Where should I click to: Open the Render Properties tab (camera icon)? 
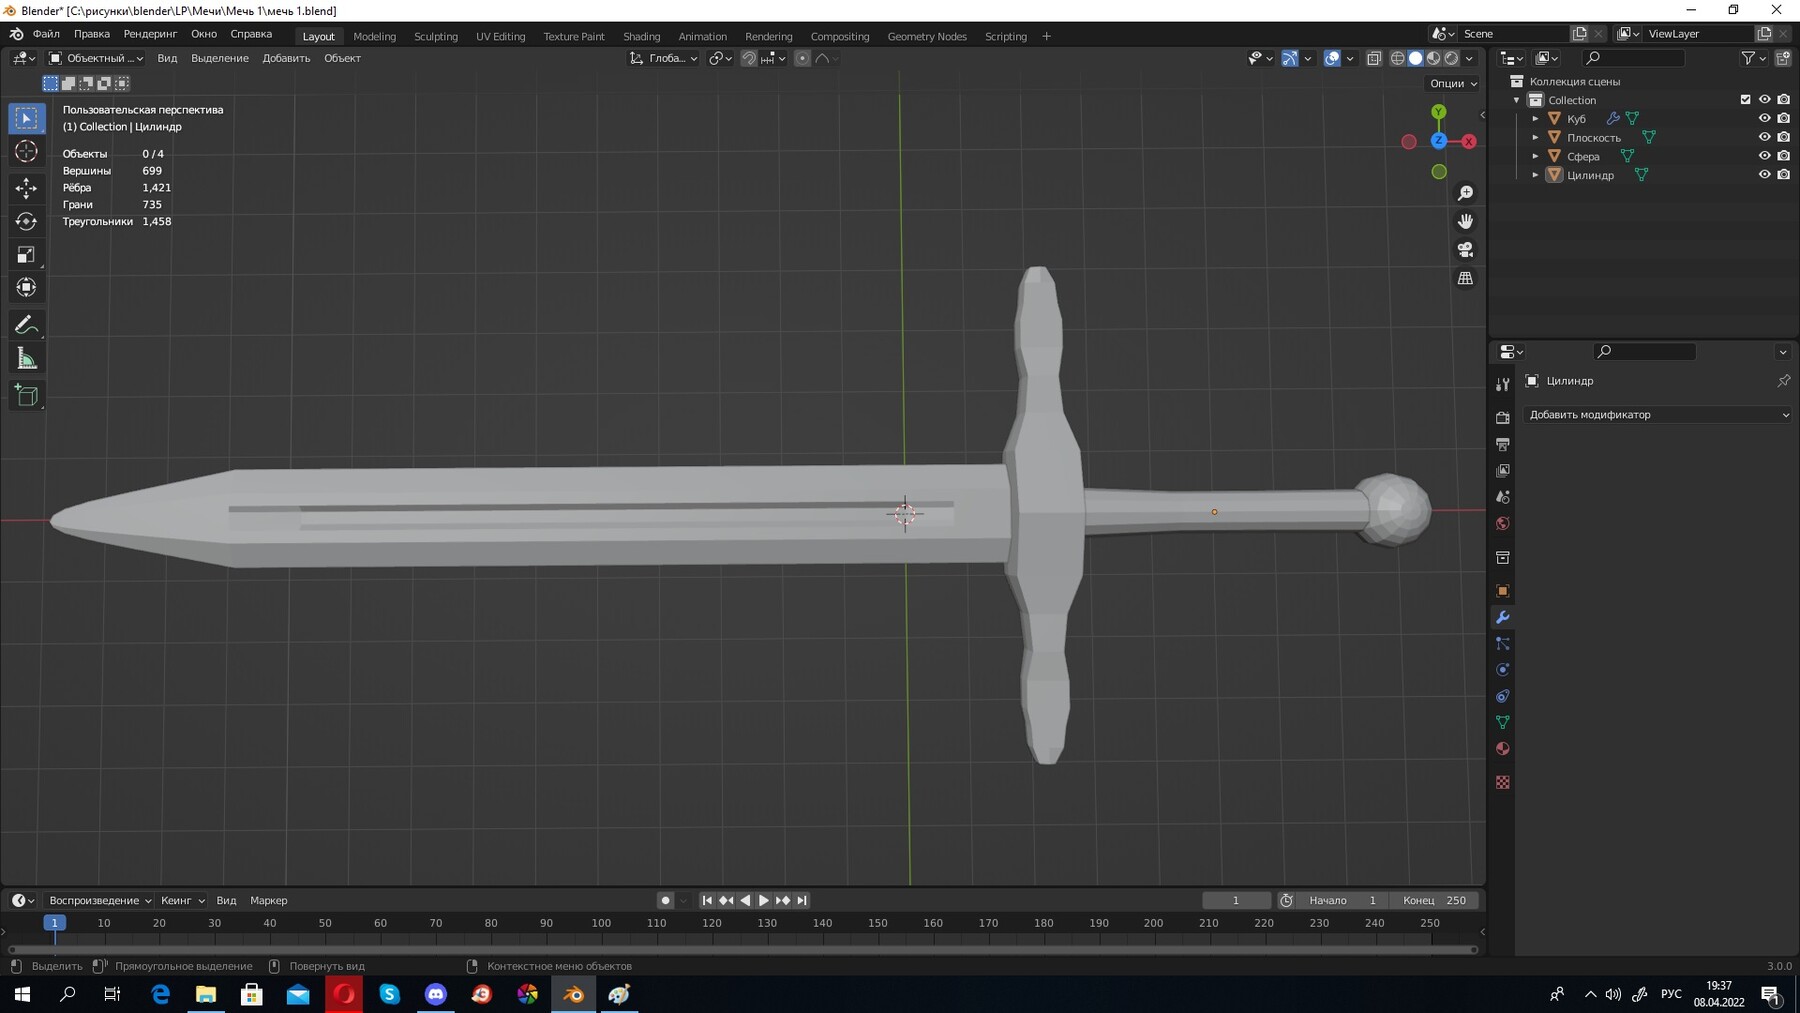coord(1503,418)
